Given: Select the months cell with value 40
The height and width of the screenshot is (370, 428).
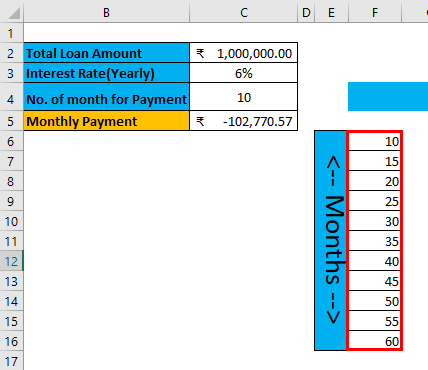Looking at the screenshot, I should (374, 261).
